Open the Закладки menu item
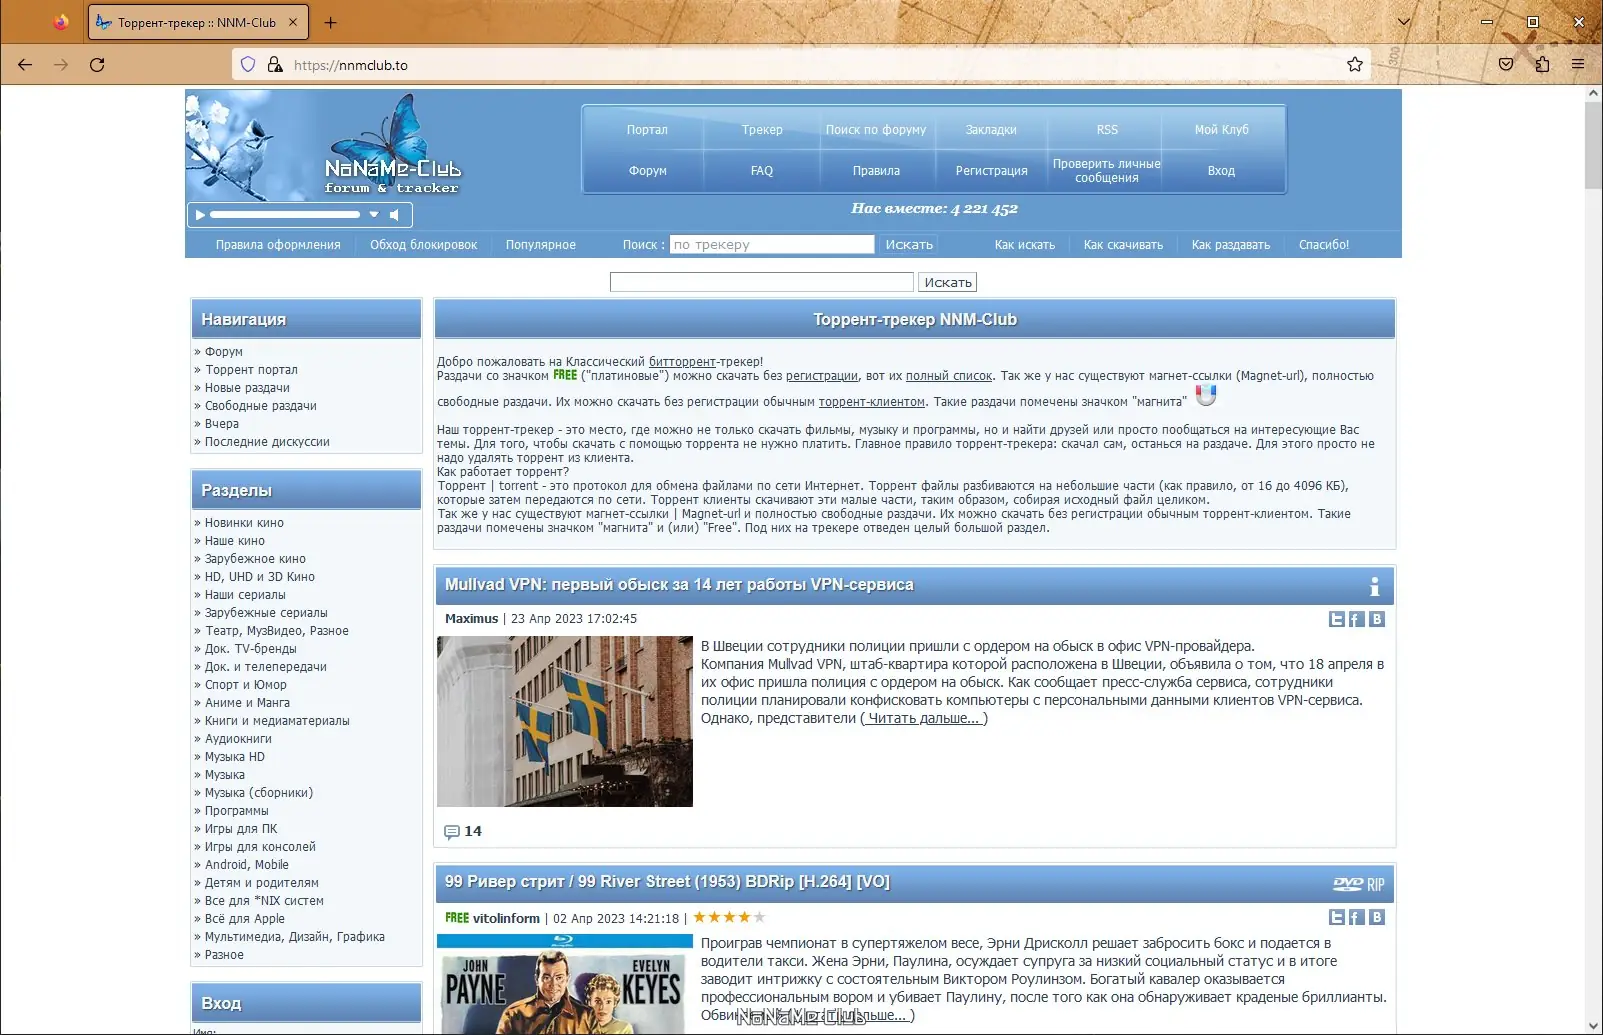The height and width of the screenshot is (1035, 1603). 991,130
